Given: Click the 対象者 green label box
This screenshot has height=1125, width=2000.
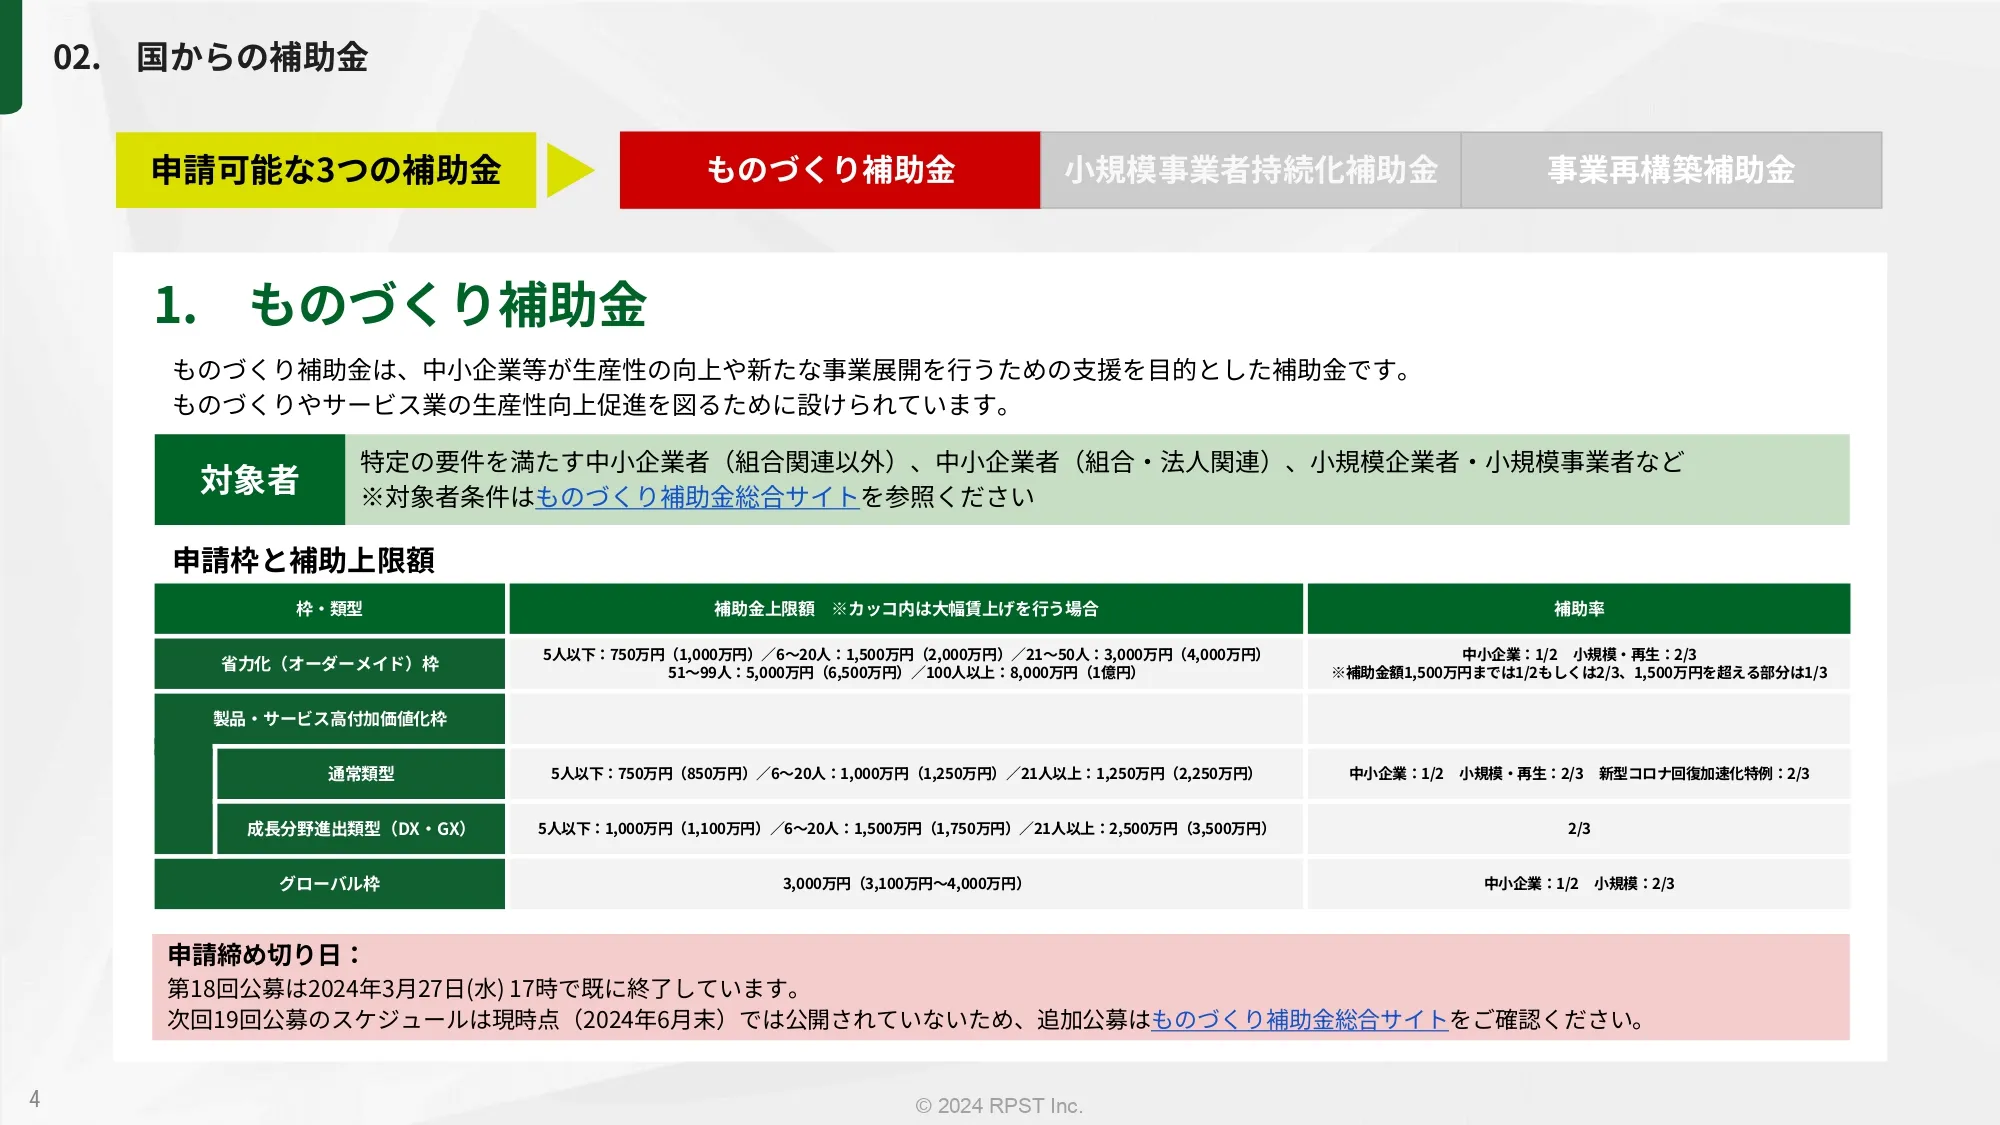Looking at the screenshot, I should [x=249, y=480].
